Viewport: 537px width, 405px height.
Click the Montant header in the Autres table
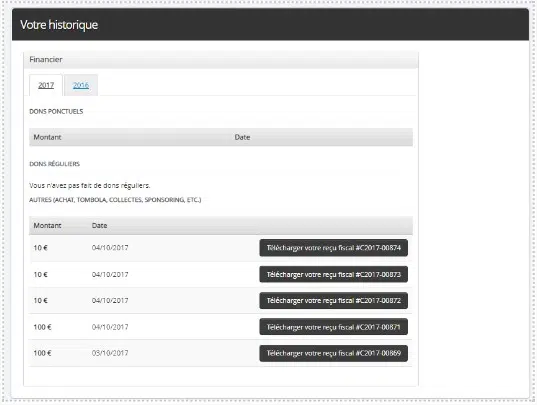pos(47,226)
